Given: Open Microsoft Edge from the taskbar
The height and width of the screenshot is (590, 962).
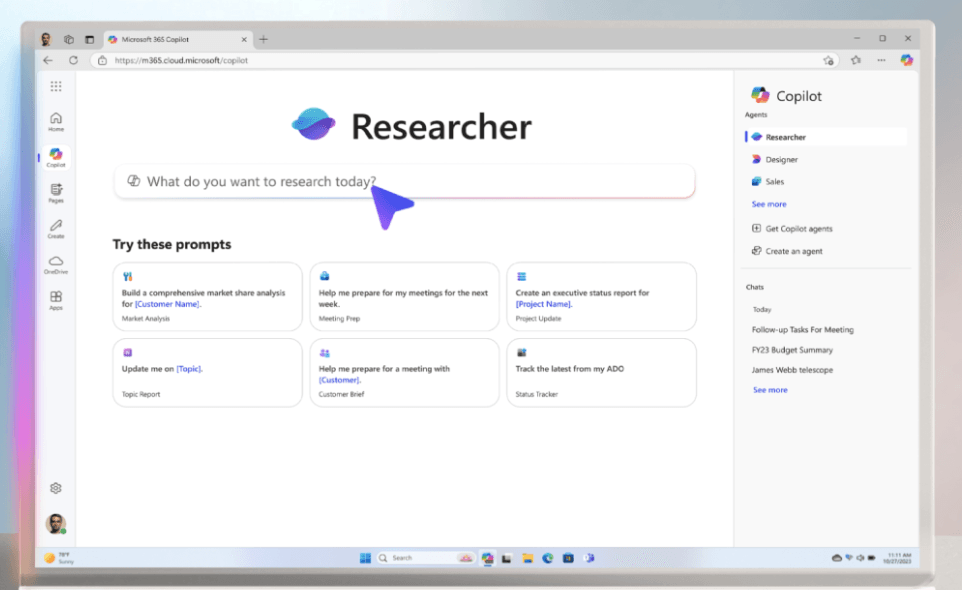Looking at the screenshot, I should [547, 558].
